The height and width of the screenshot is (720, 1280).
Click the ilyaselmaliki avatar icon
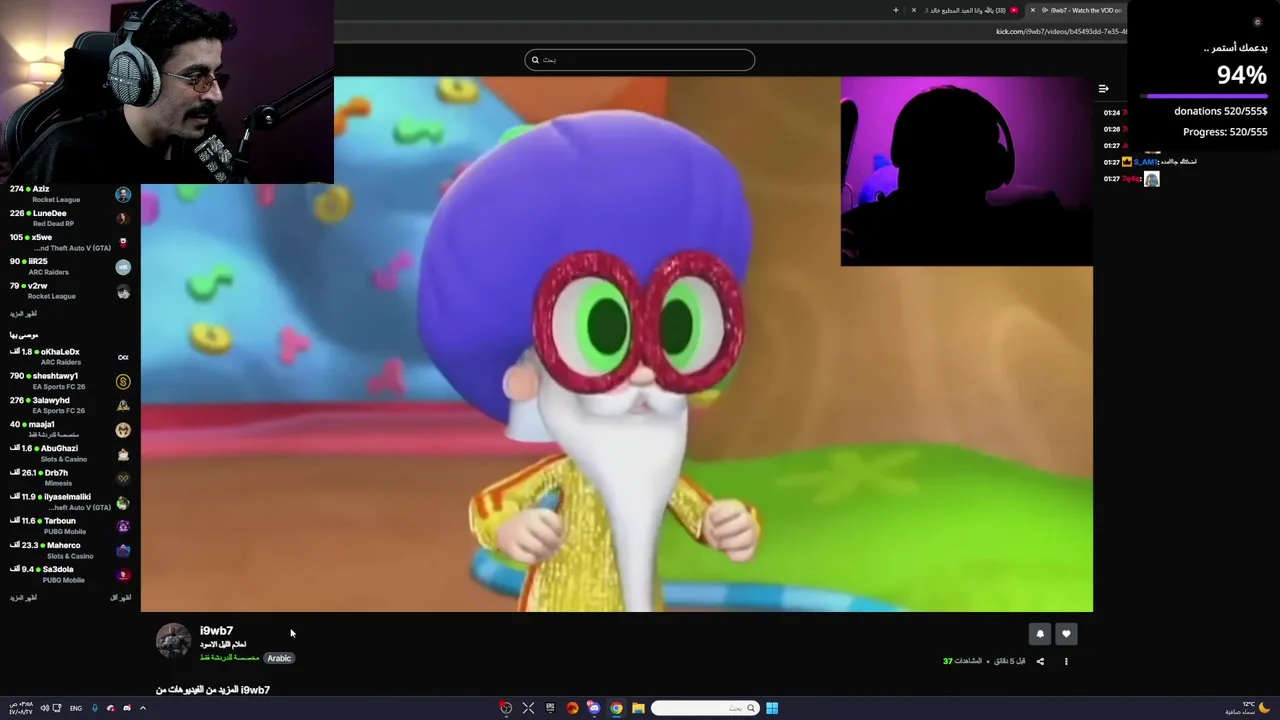pyautogui.click(x=123, y=503)
